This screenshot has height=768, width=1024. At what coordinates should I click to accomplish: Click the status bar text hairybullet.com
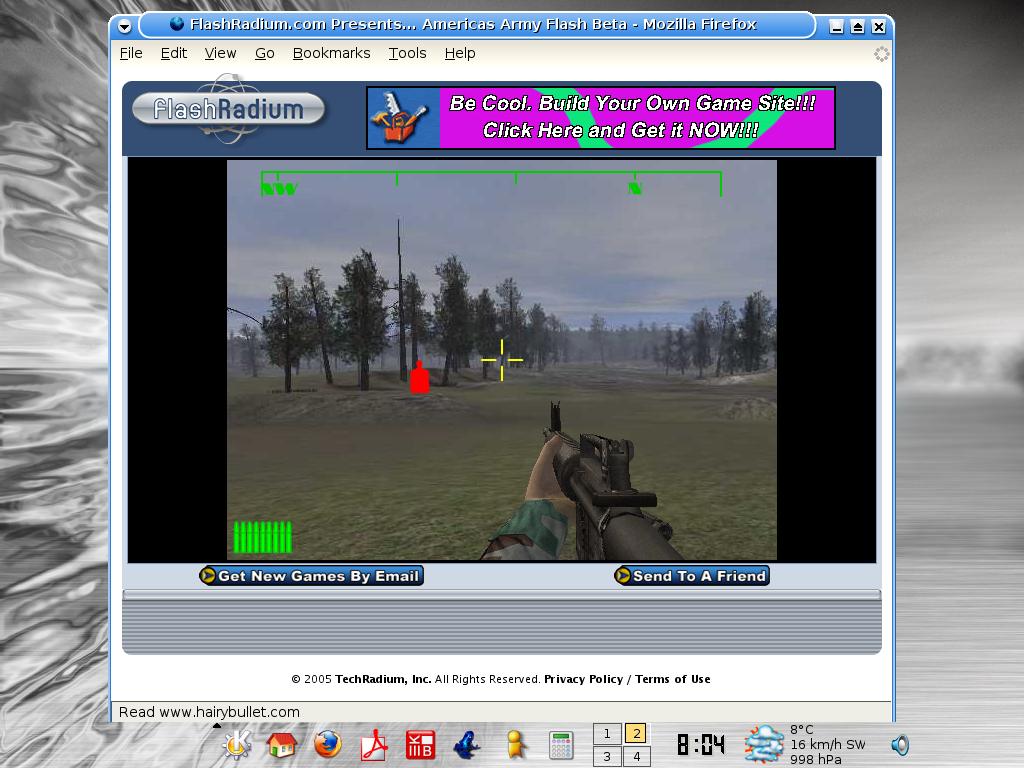[229, 712]
